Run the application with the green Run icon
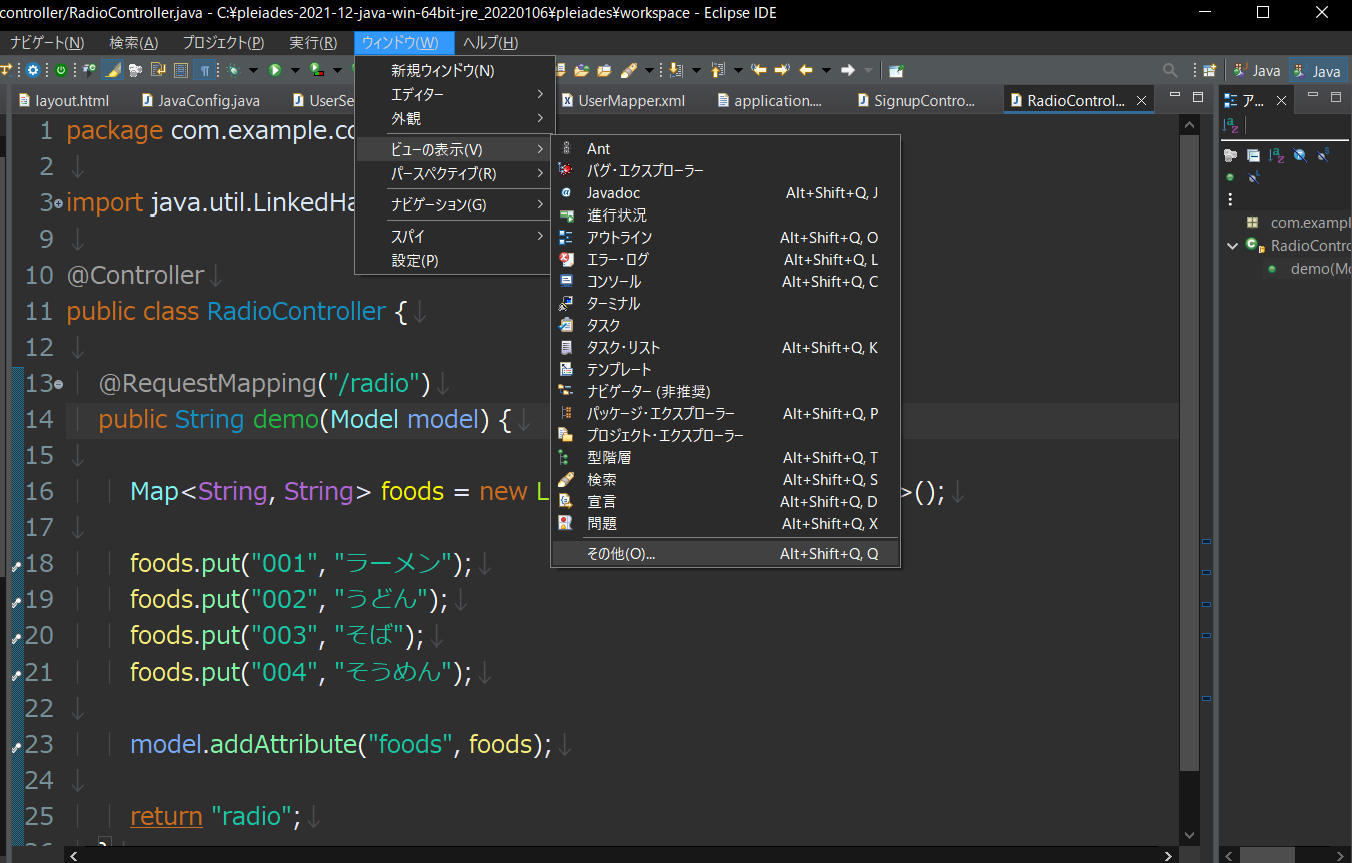Image resolution: width=1352 pixels, height=863 pixels. tap(275, 70)
